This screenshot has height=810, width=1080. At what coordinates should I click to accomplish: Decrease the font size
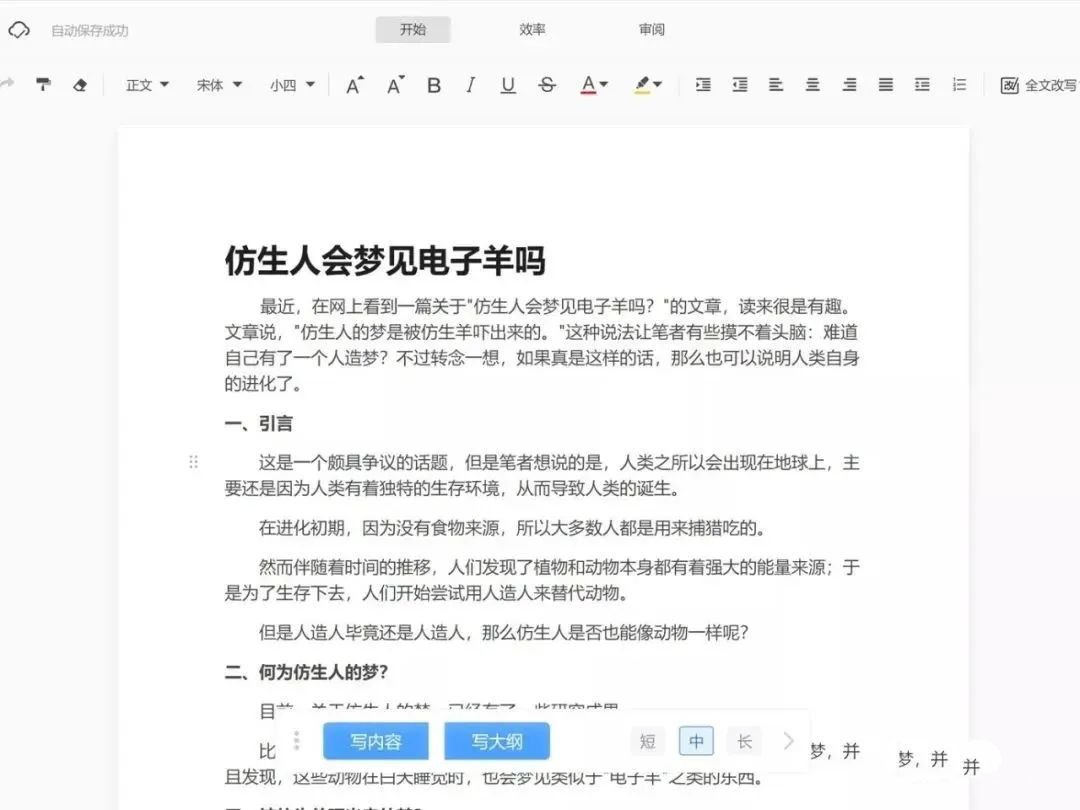click(395, 85)
